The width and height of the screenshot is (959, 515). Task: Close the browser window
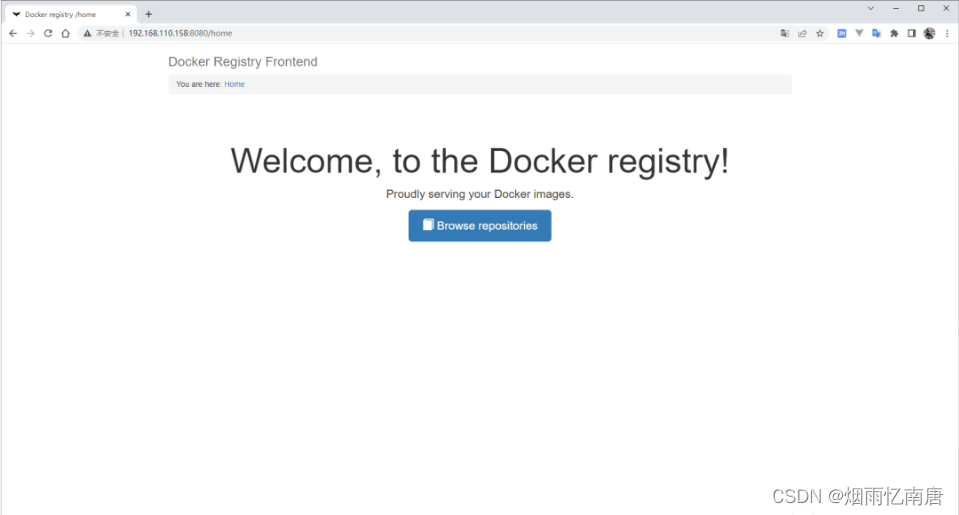[x=946, y=9]
